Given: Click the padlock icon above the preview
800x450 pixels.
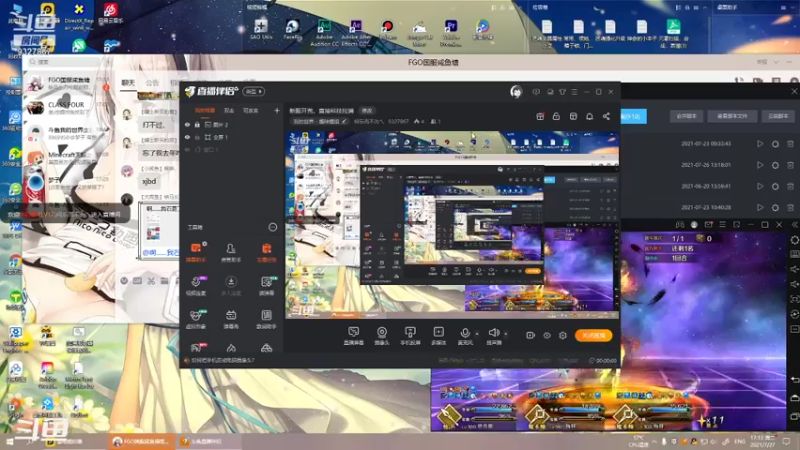Looking at the screenshot, I should point(556,116).
